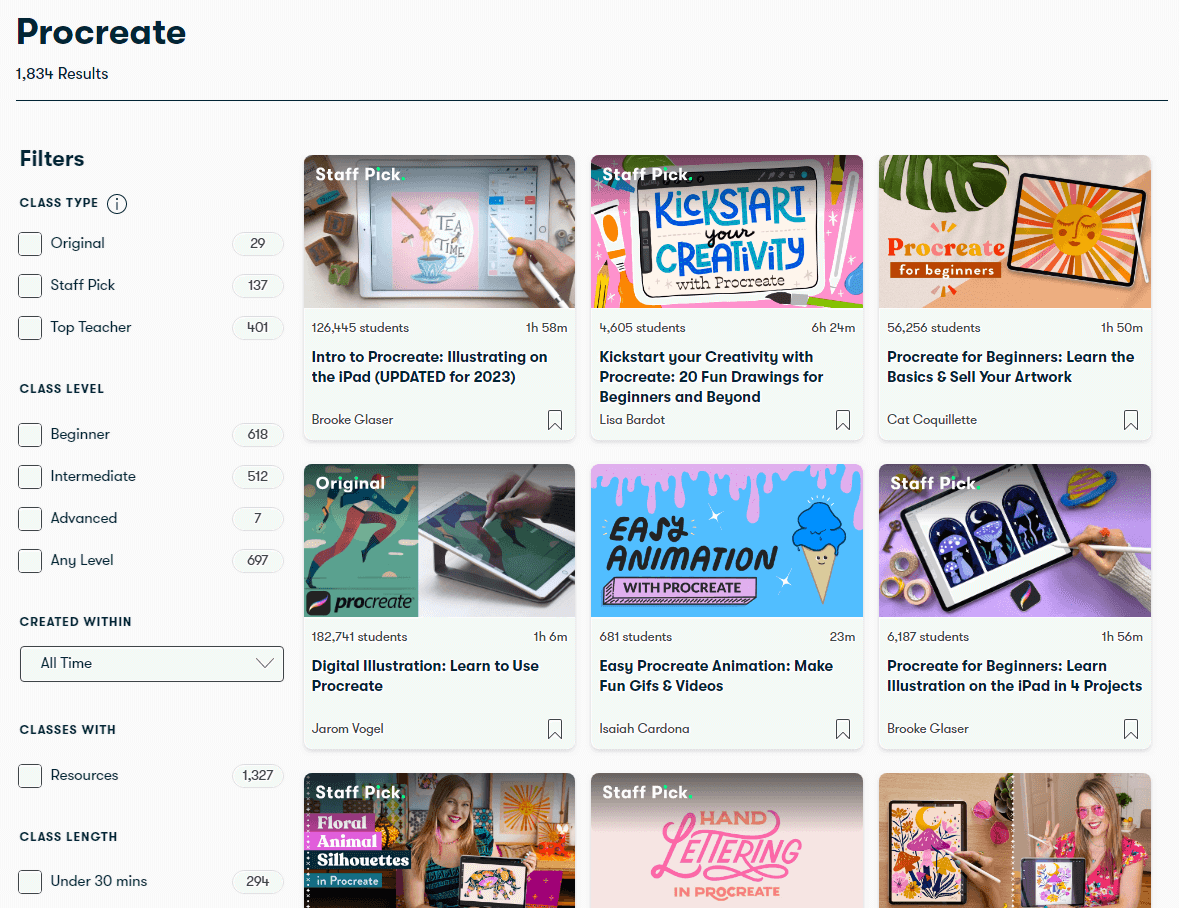1179x908 pixels.
Task: Open the Class Type info icon
Action: click(x=117, y=204)
